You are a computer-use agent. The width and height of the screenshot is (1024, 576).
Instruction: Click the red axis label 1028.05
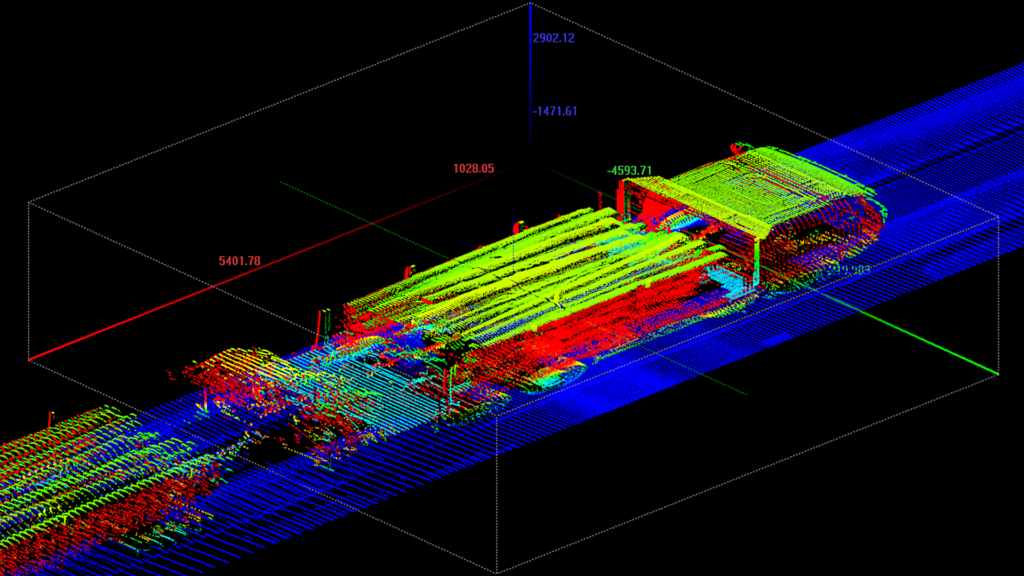coord(473,169)
